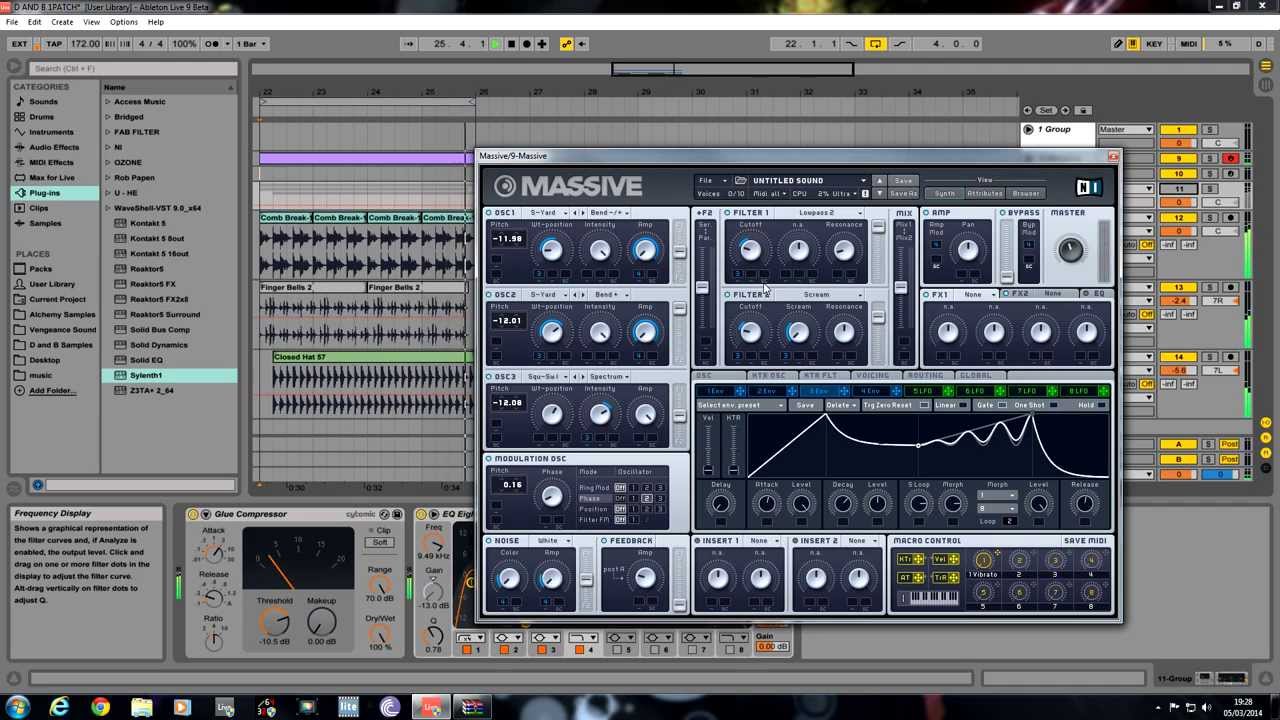Switch Massive view to Attributes
The height and width of the screenshot is (720, 1280).
984,194
